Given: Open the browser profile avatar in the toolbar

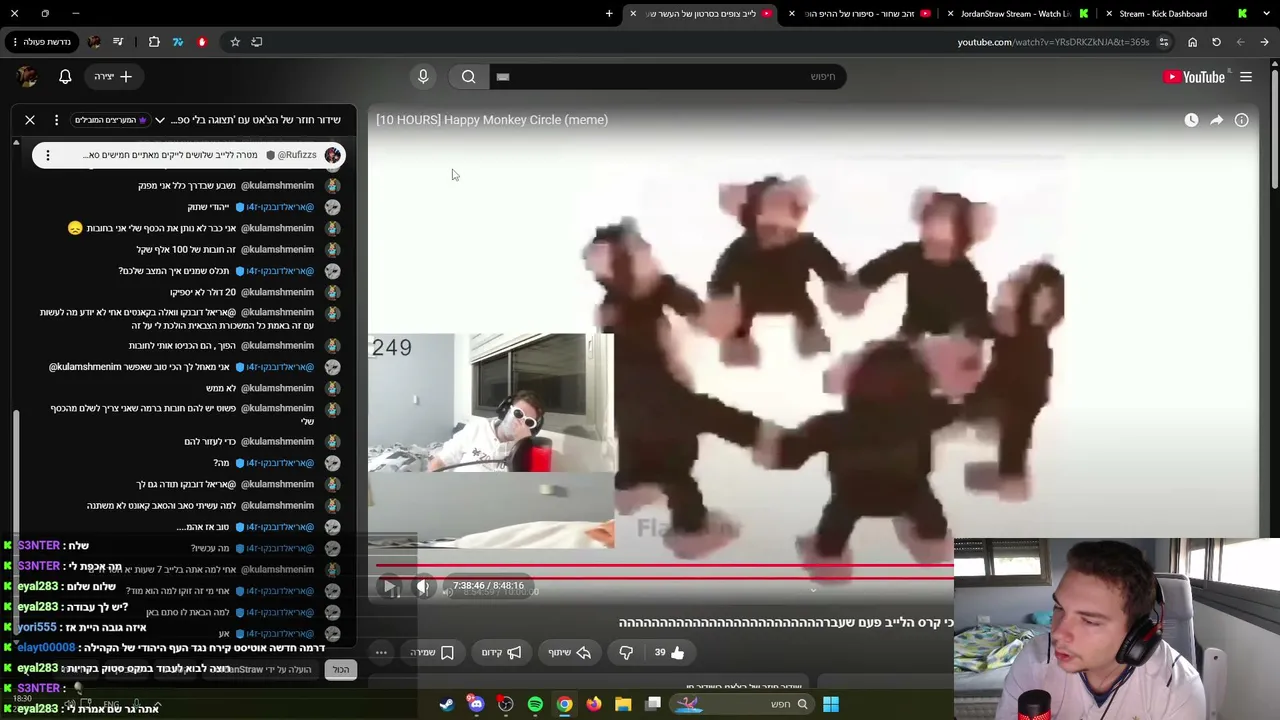Looking at the screenshot, I should coord(94,42).
